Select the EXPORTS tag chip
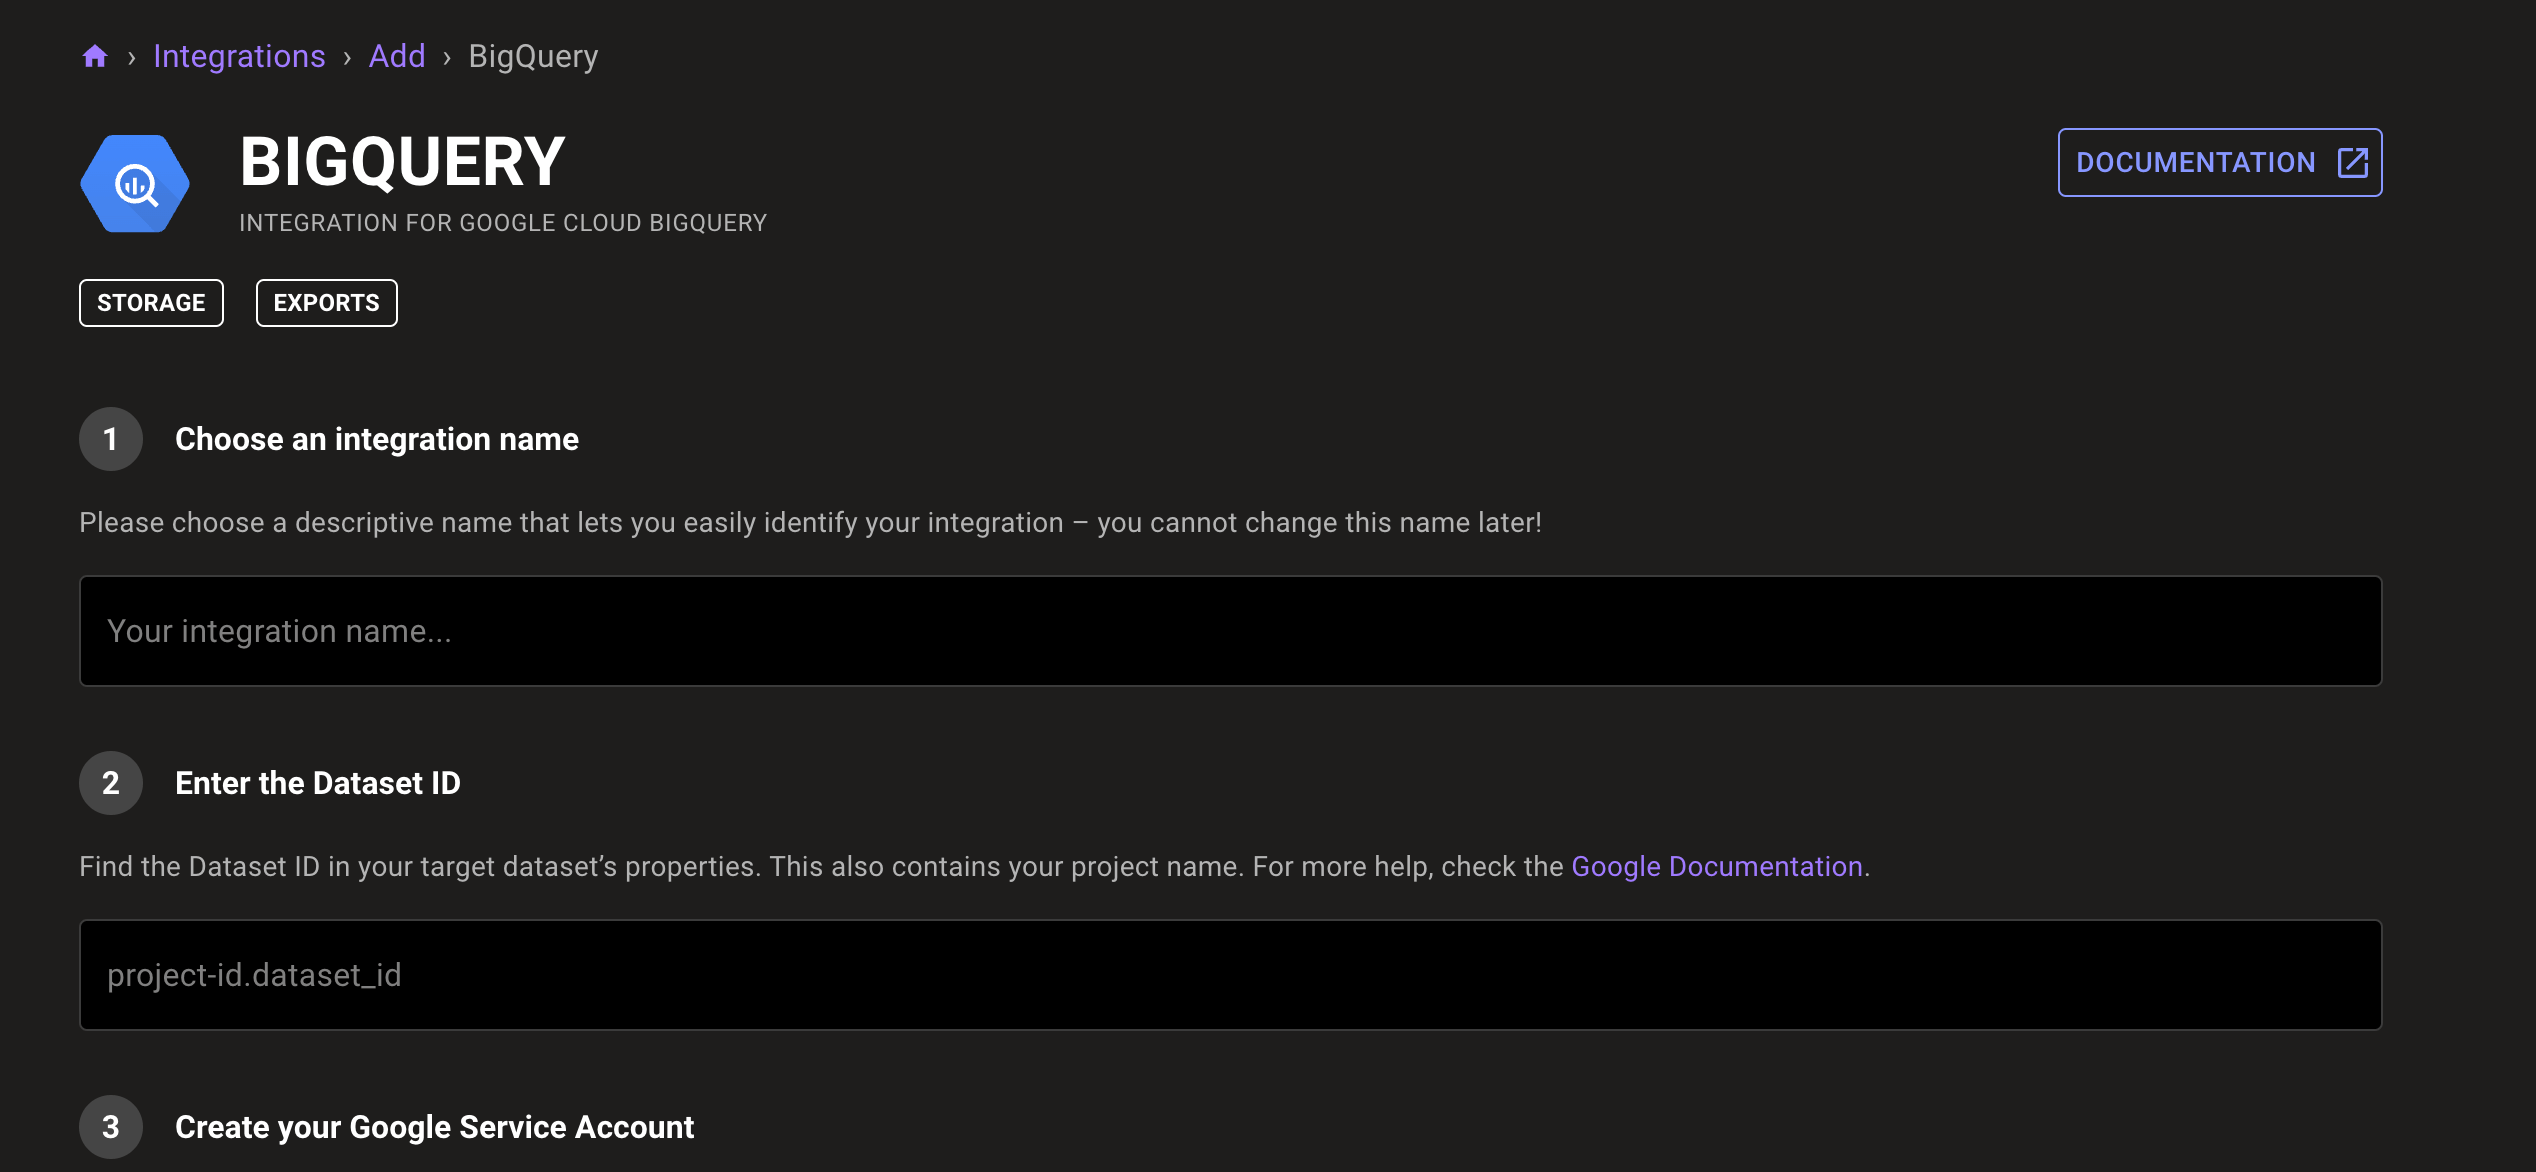This screenshot has width=2536, height=1172. [326, 302]
